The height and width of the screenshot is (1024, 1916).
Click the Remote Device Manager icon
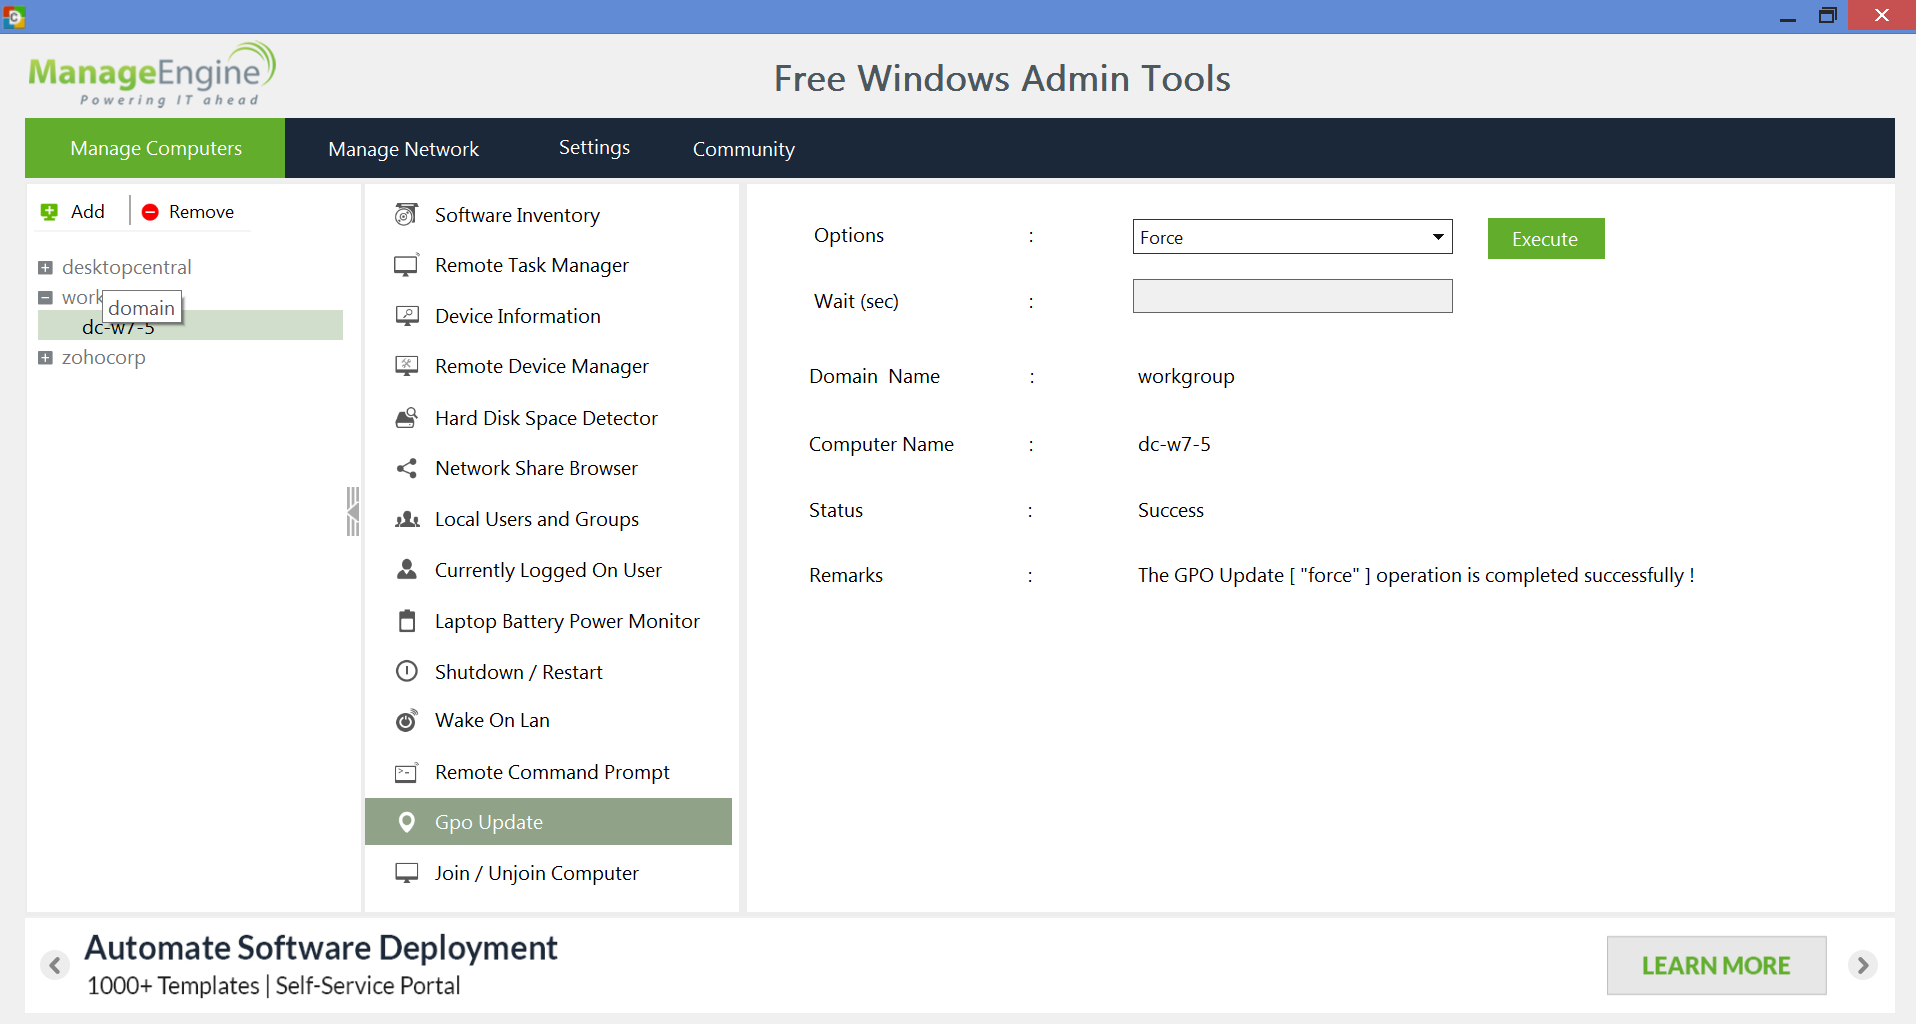point(406,366)
